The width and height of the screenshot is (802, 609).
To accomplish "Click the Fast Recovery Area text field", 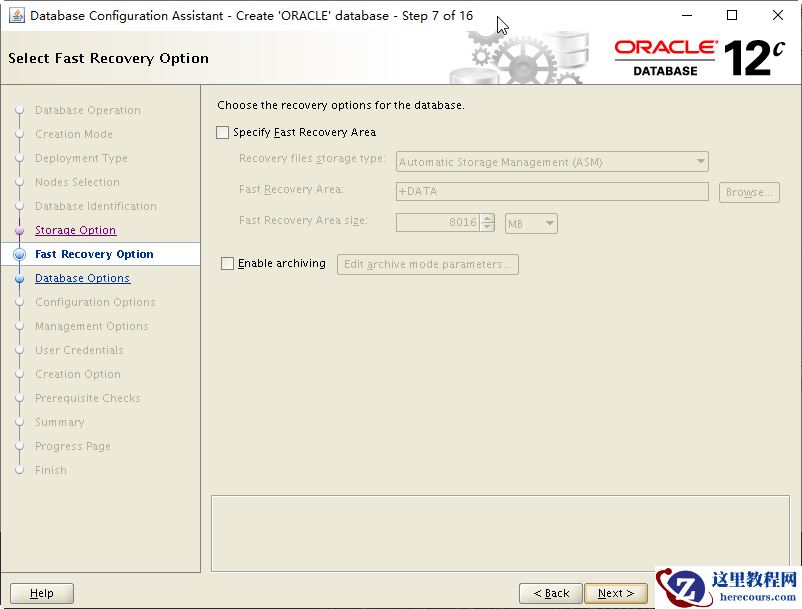I will pos(552,192).
